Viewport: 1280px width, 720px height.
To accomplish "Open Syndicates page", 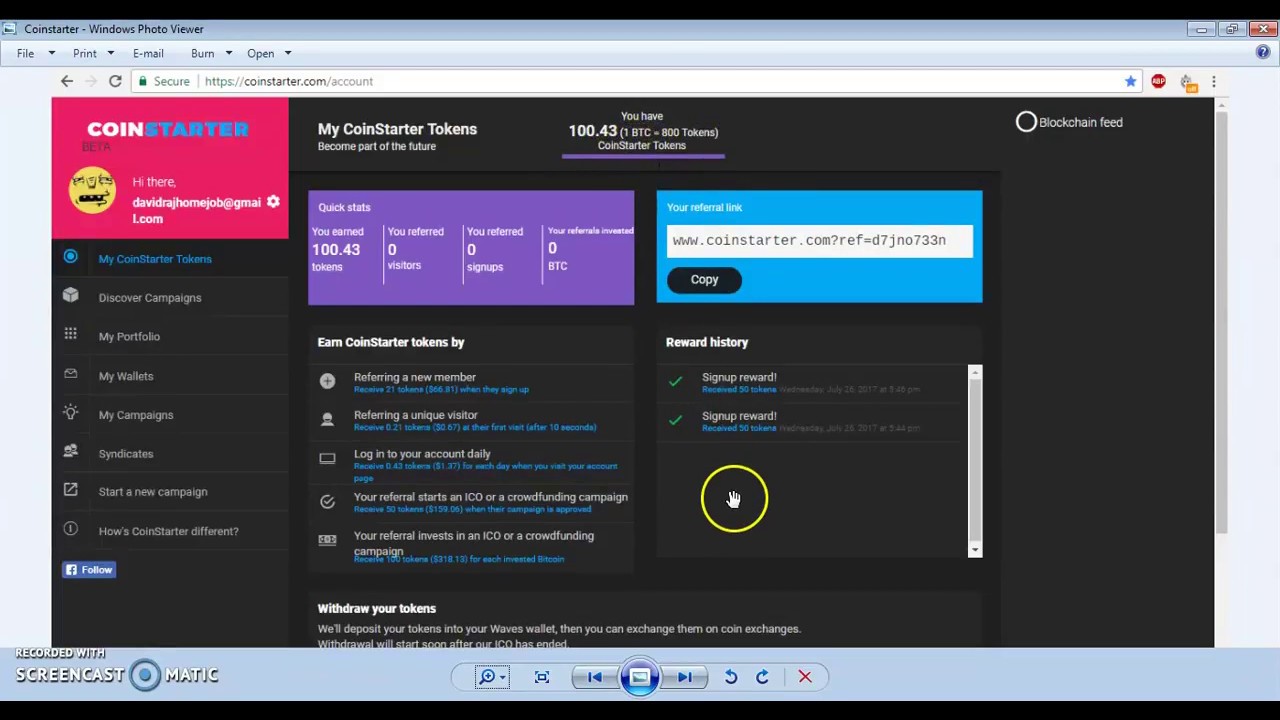I will pos(126,454).
